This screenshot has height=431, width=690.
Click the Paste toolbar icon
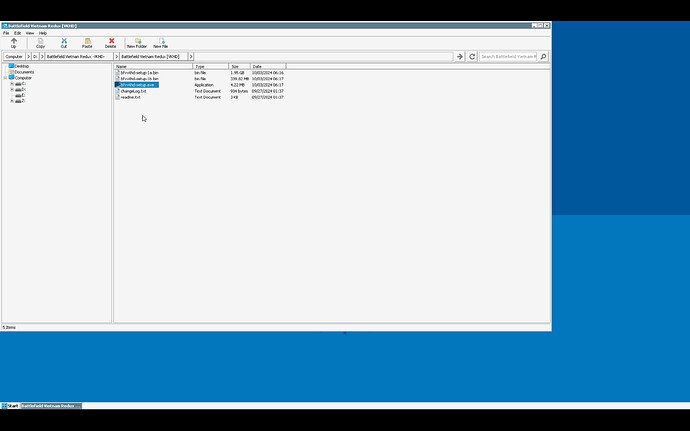[87, 42]
